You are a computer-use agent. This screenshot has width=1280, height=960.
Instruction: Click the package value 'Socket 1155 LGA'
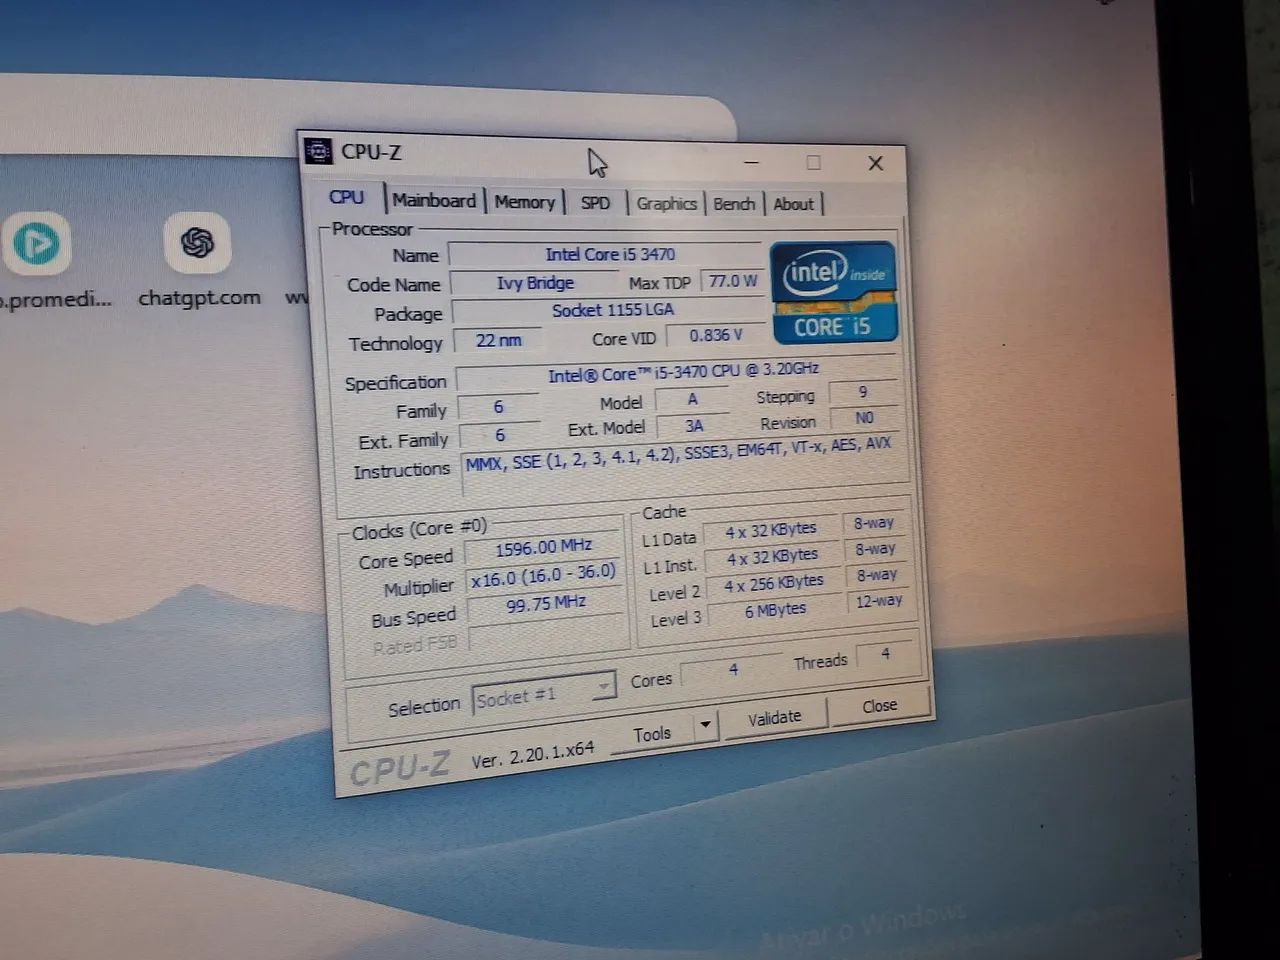[x=612, y=310]
